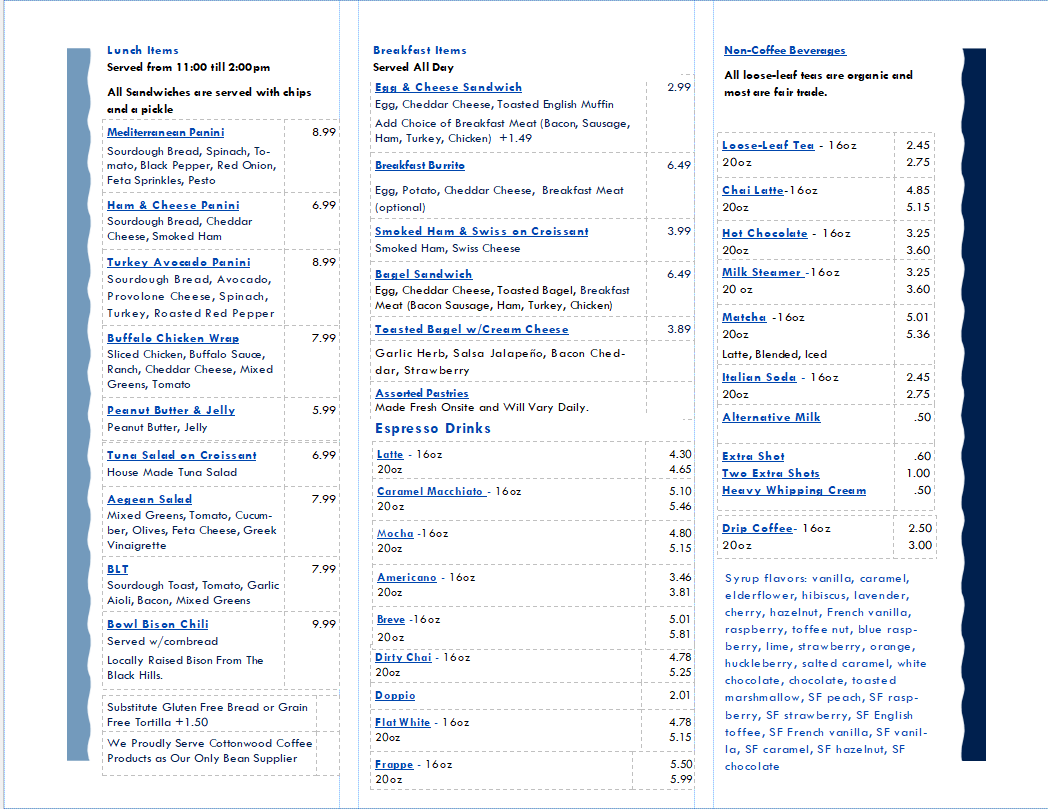Select the Turkey Avocado Panini title
Viewport: 1048px width, 809px height.
tap(178, 262)
